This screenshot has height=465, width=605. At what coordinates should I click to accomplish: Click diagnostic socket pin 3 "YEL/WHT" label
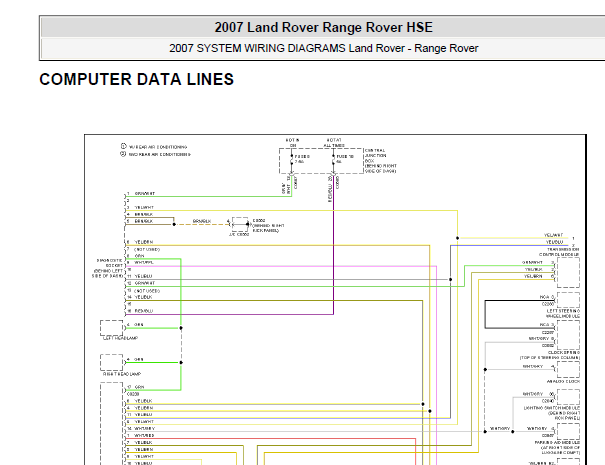[144, 207]
